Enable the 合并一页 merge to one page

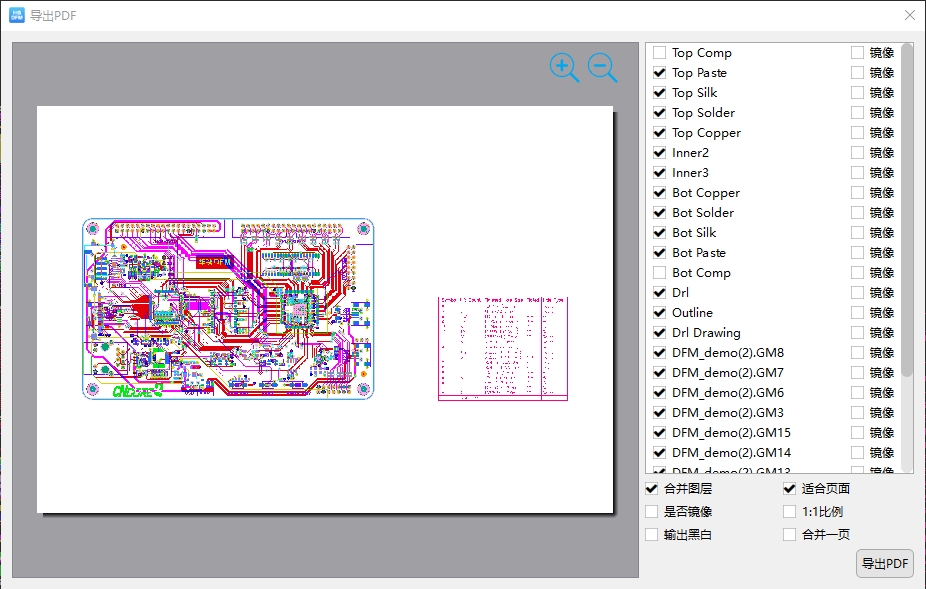(790, 535)
